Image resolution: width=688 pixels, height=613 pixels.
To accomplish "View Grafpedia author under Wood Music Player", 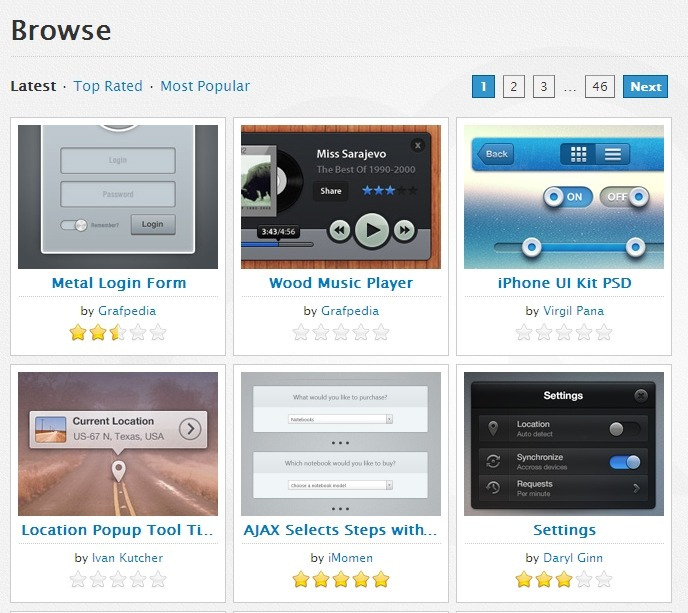I will pyautogui.click(x=350, y=311).
